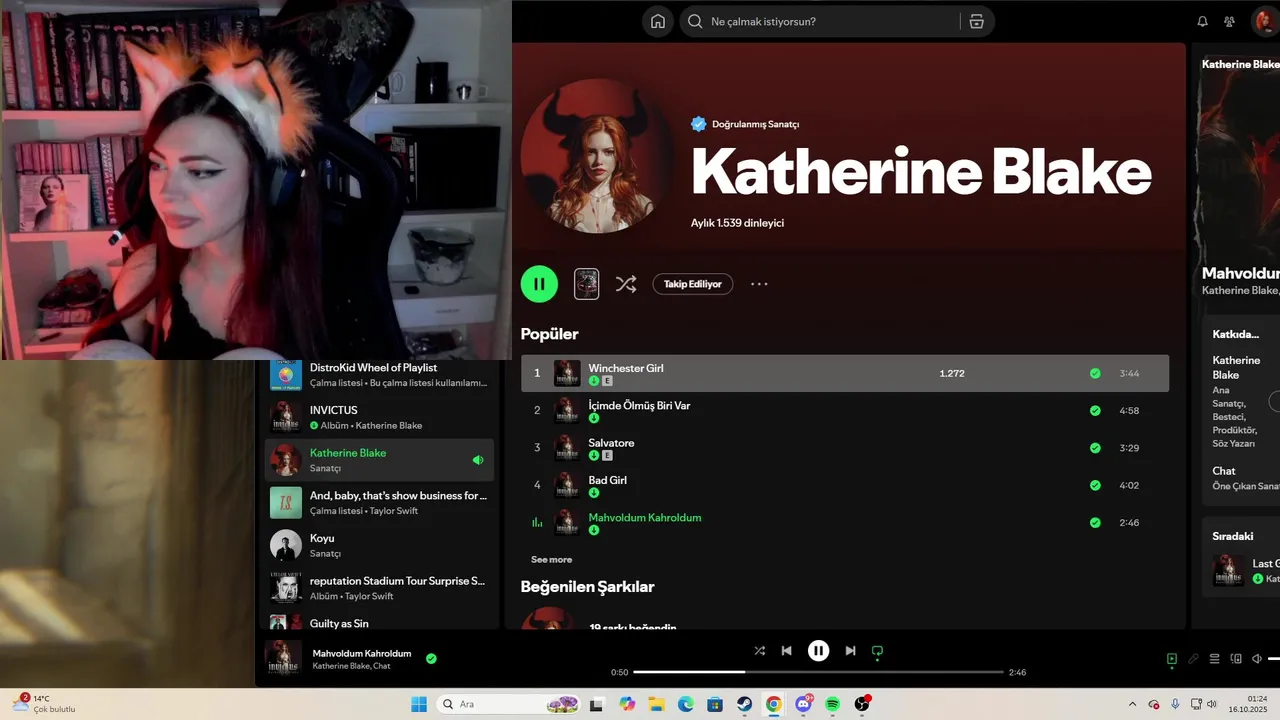The width and height of the screenshot is (1280, 720).
Task: Open Katherine Blake credit in Katkıda panel
Action: click(1236, 367)
